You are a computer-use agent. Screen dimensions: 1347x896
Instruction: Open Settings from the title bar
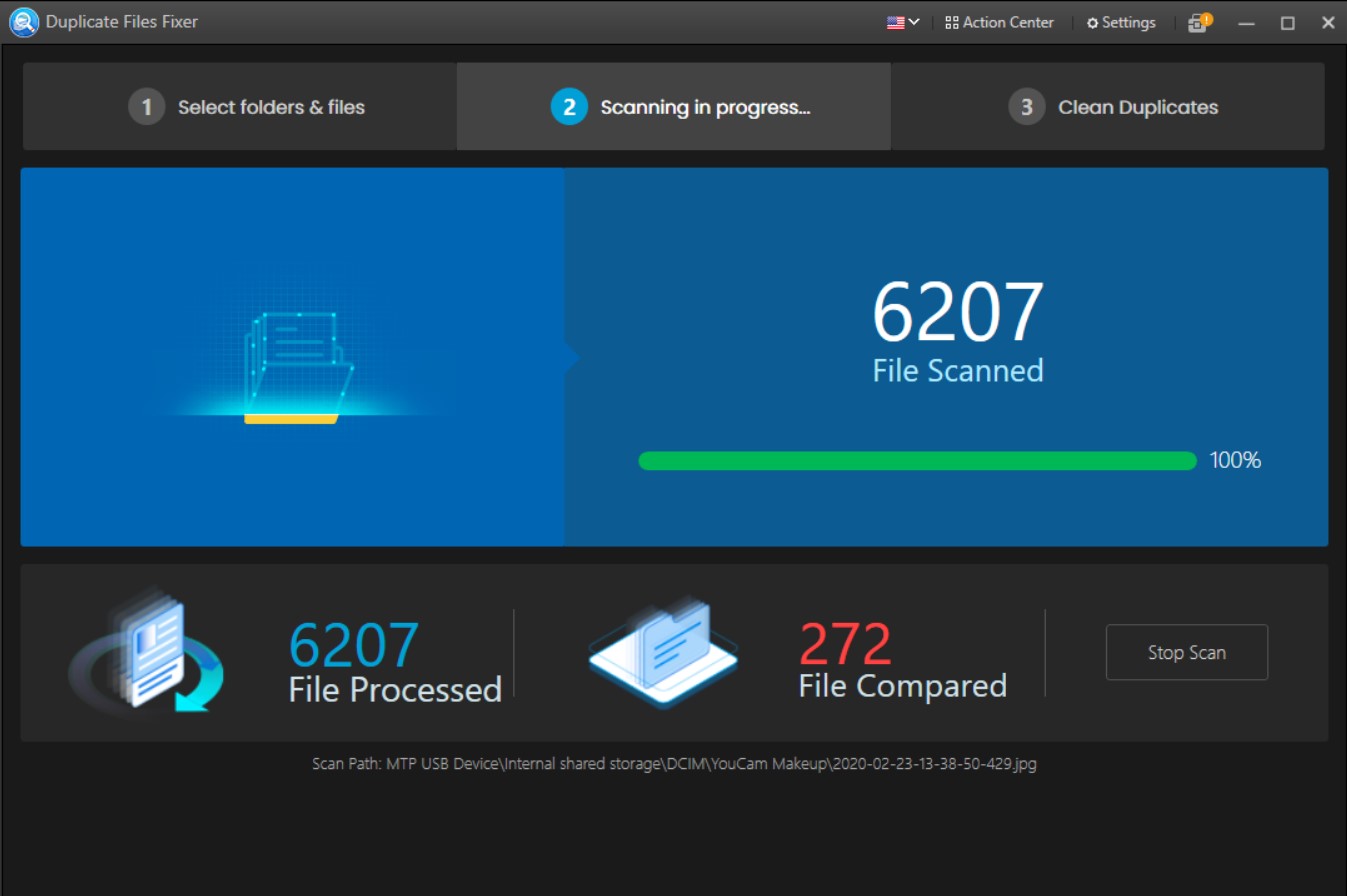[1121, 22]
